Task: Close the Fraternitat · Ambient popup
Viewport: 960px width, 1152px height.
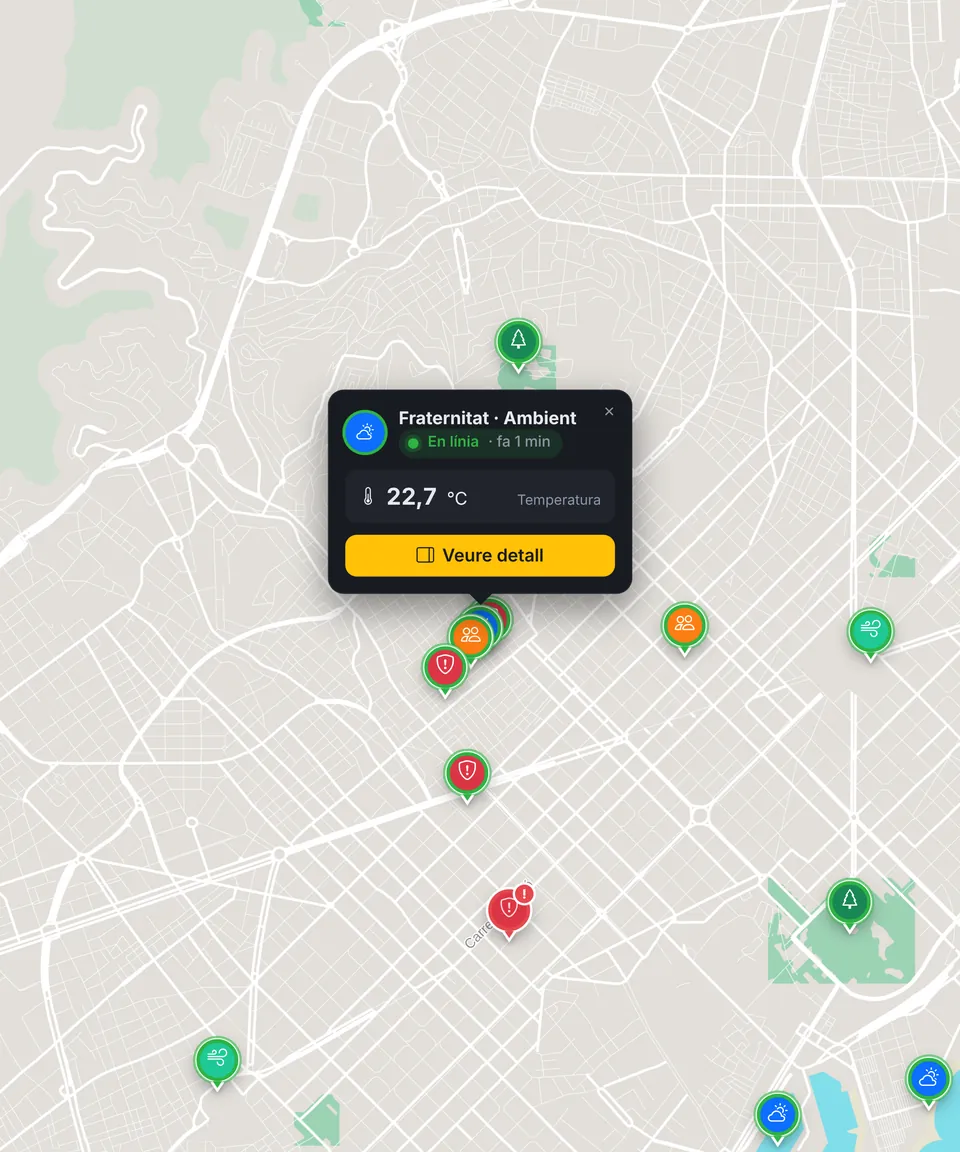Action: 609,411
